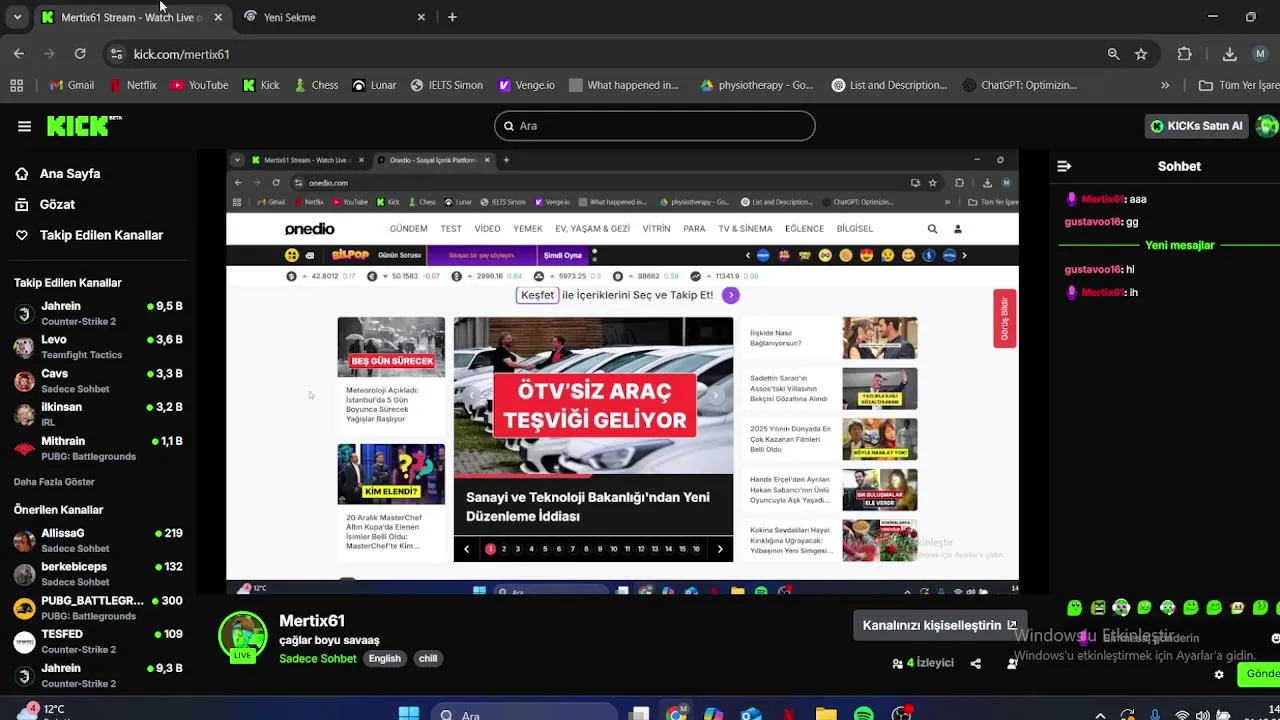
Task: Click KICKs Satın Al button
Action: pyautogui.click(x=1196, y=126)
